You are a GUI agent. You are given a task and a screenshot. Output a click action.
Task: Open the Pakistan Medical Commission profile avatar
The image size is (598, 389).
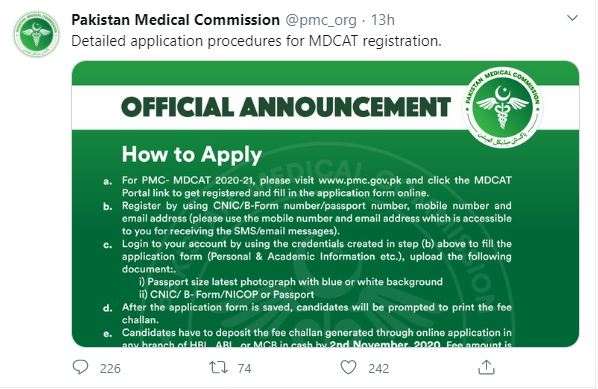(x=37, y=34)
